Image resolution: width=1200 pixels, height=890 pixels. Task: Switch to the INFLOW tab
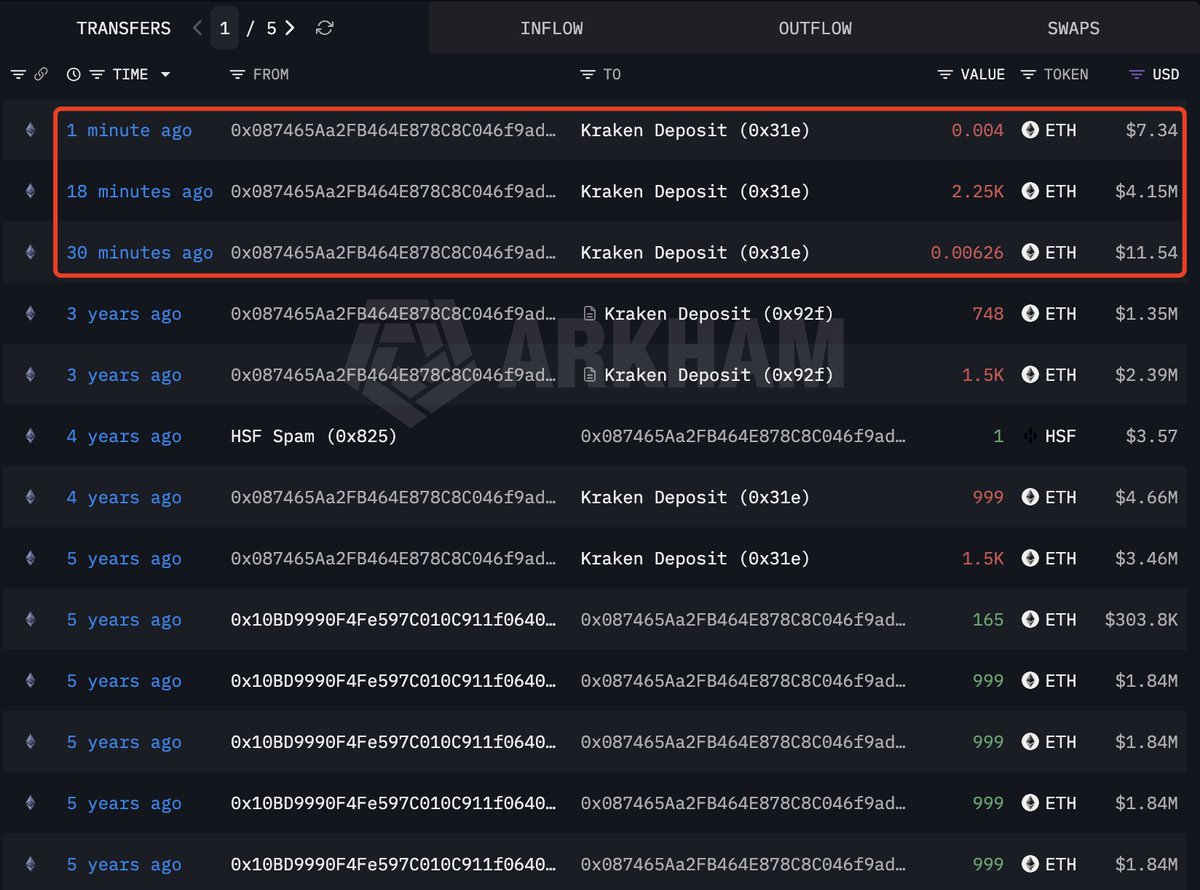click(x=551, y=28)
